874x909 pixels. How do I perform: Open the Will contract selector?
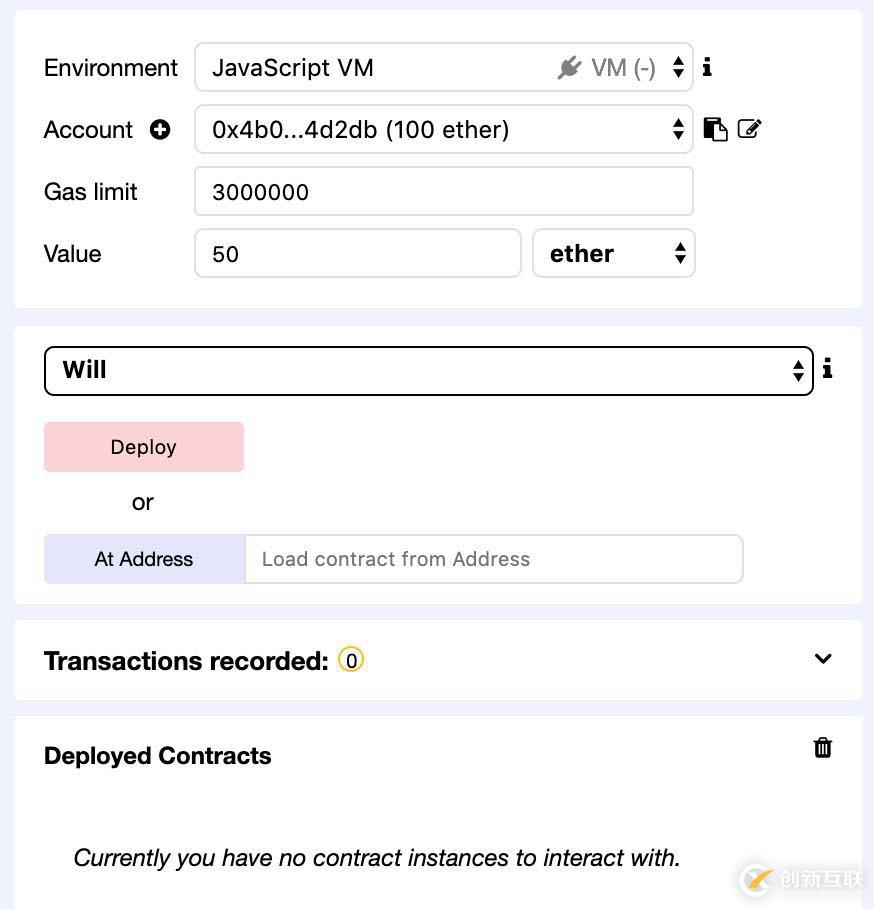428,371
